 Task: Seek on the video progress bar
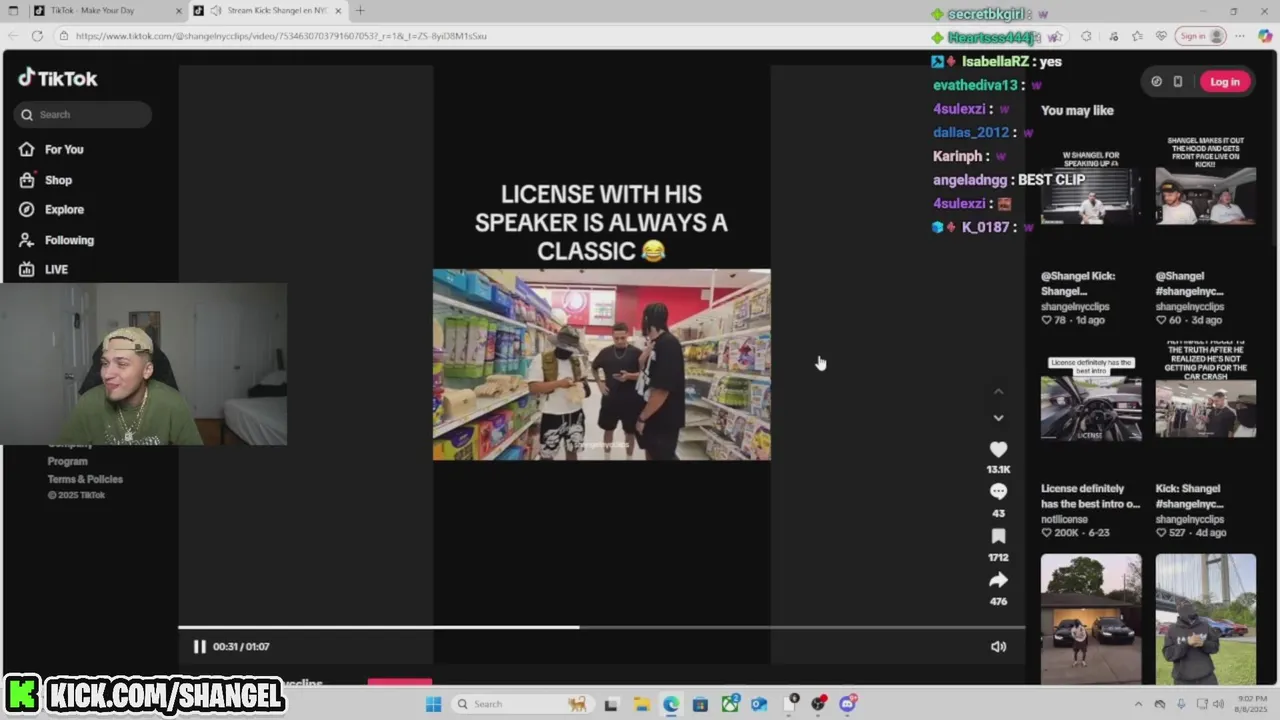[x=601, y=627]
